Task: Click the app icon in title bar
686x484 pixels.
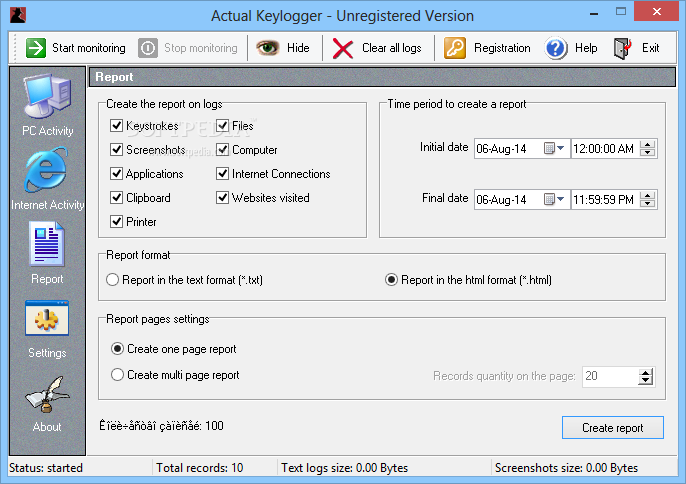Action: pos(18,15)
